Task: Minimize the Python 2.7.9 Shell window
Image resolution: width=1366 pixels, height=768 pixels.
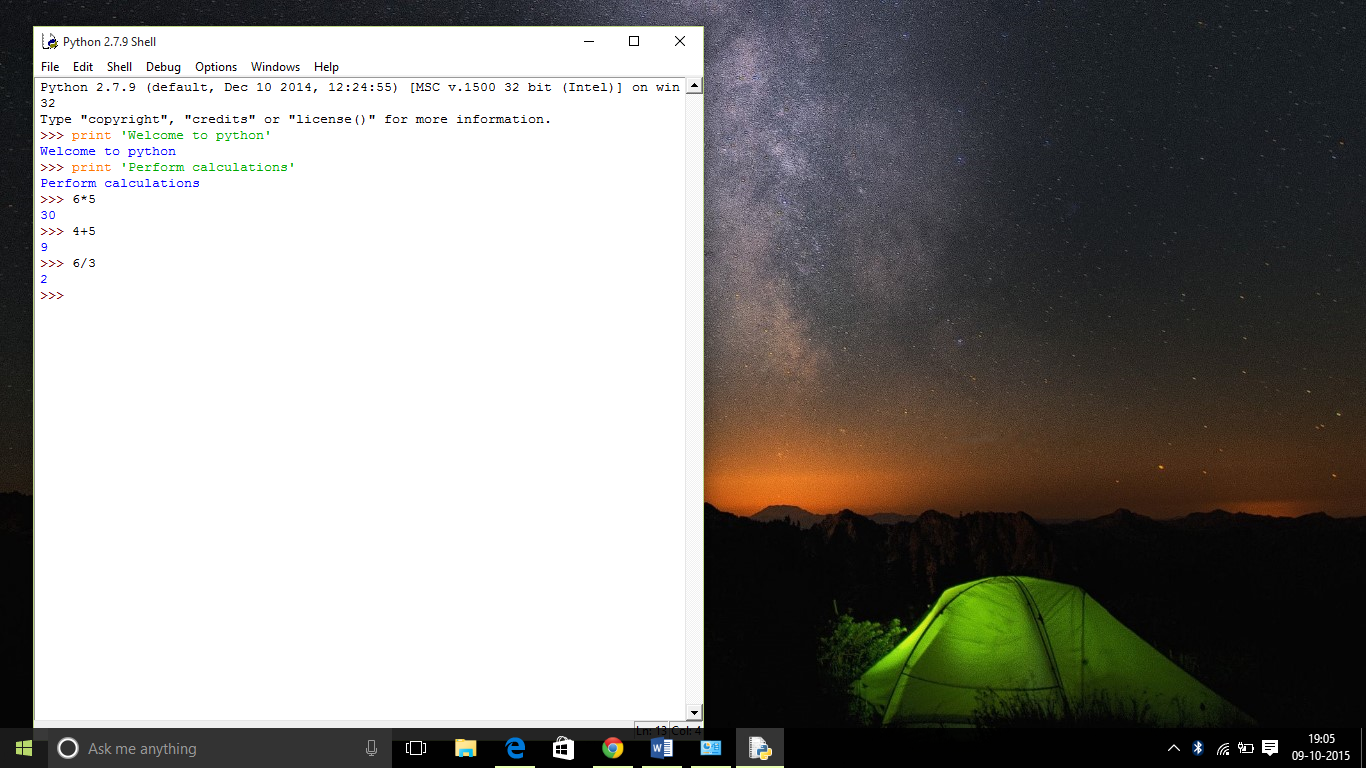Action: (588, 41)
